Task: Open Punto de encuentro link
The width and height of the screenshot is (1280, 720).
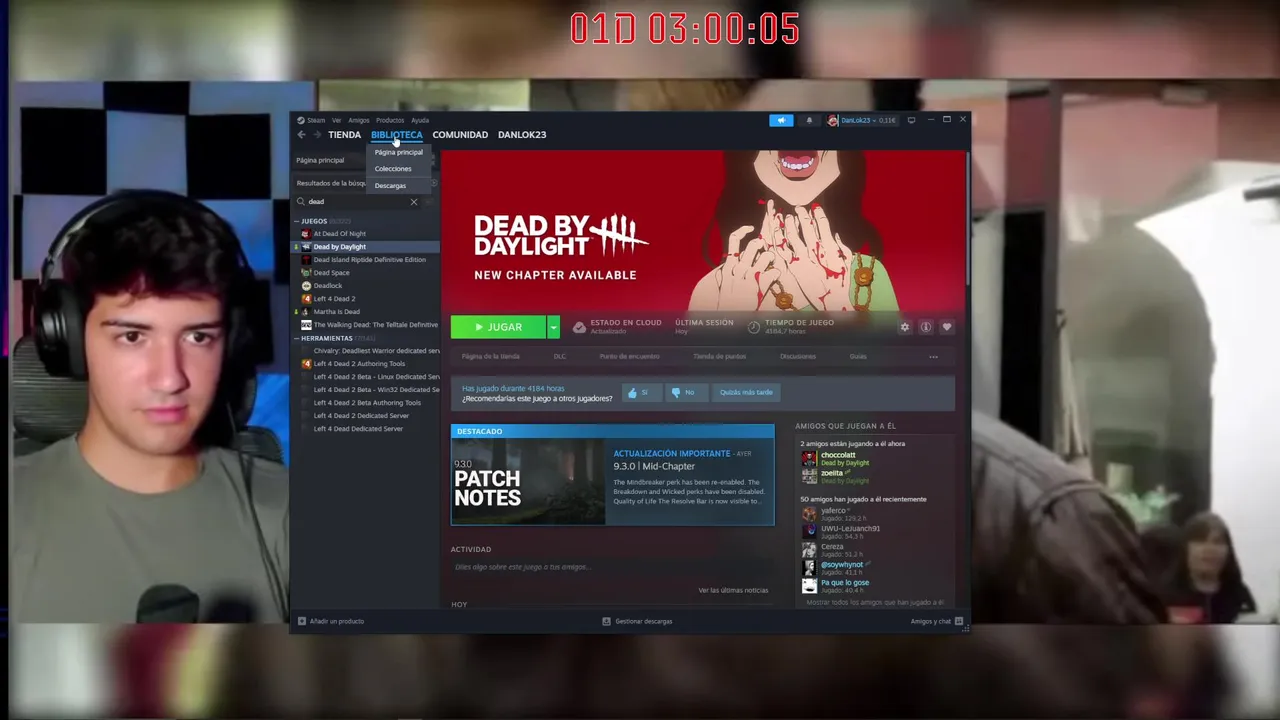Action: [x=629, y=356]
